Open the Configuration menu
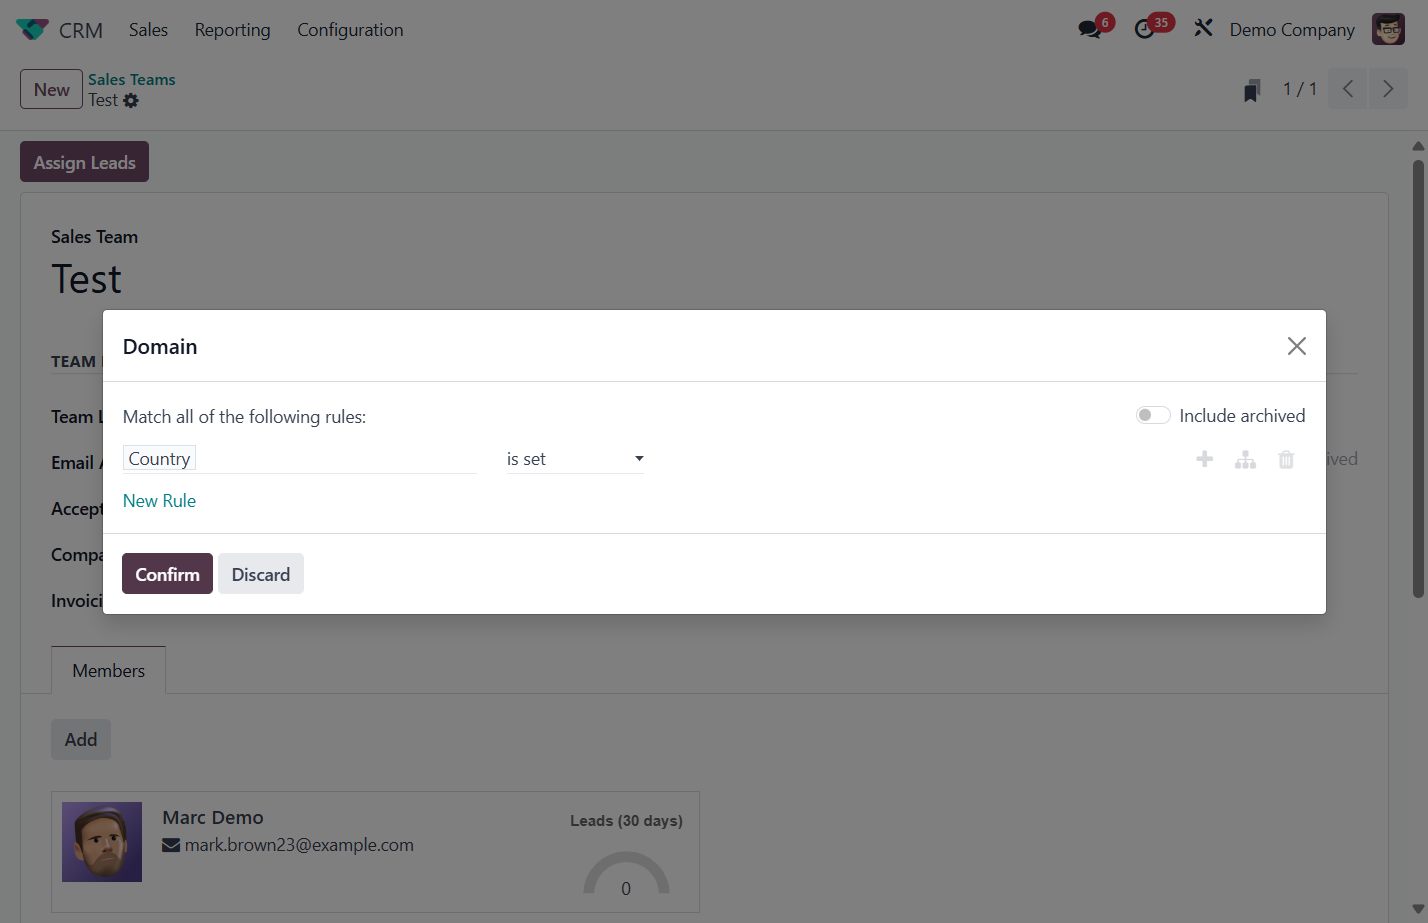The image size is (1428, 923). pos(350,30)
